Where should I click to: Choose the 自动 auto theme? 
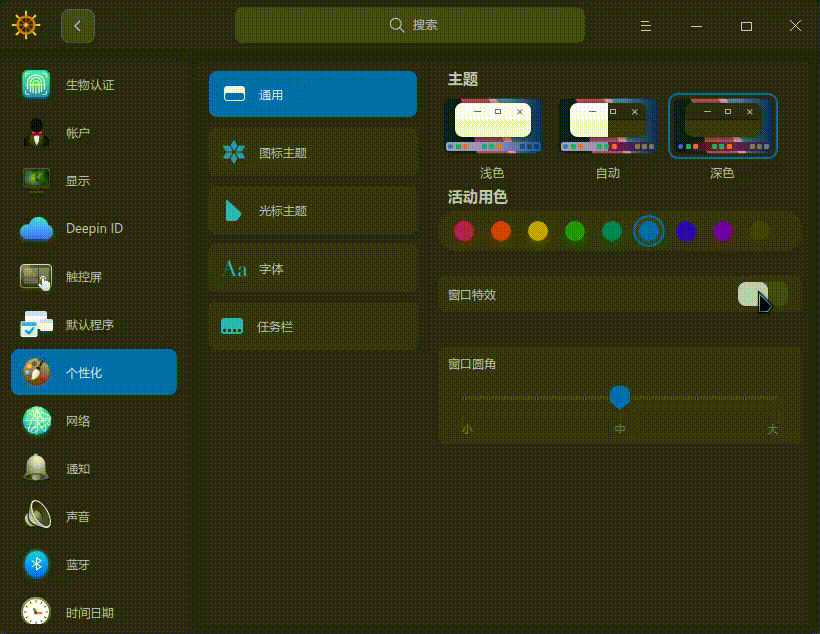click(x=607, y=126)
